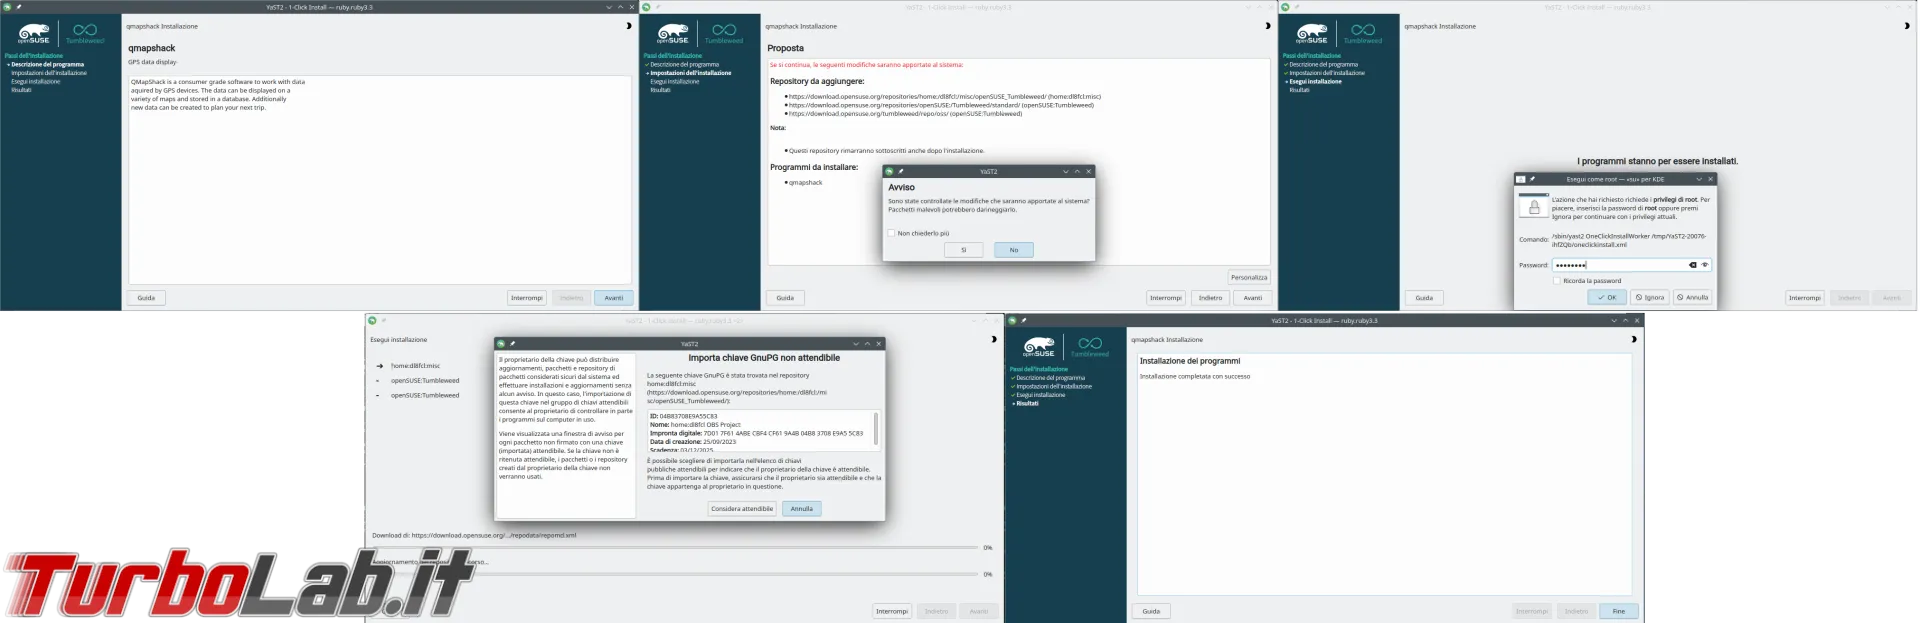Click the clear-text icon in the Password field
1920x623 pixels.
[1692, 265]
